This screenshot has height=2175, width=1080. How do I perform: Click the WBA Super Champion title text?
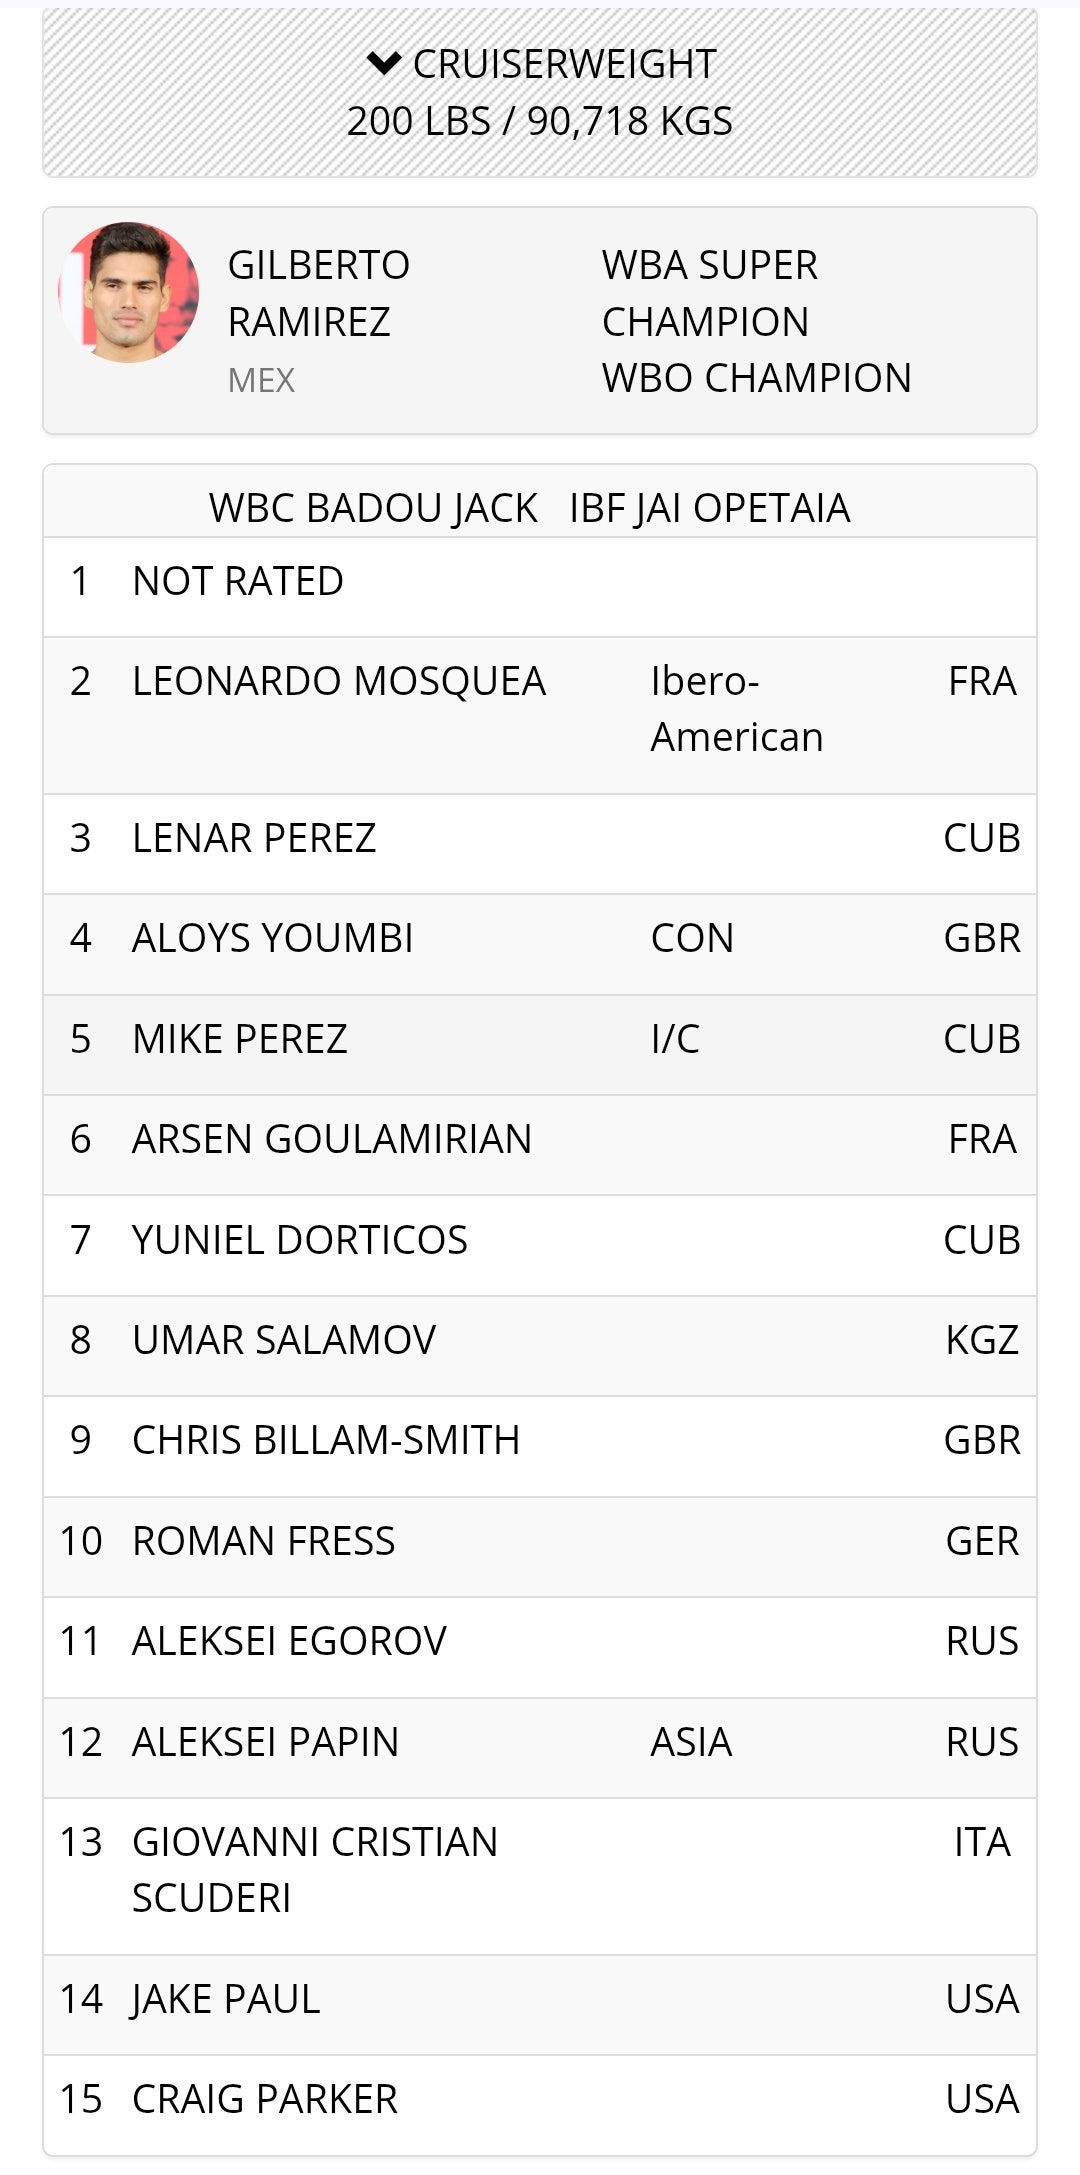tap(710, 293)
